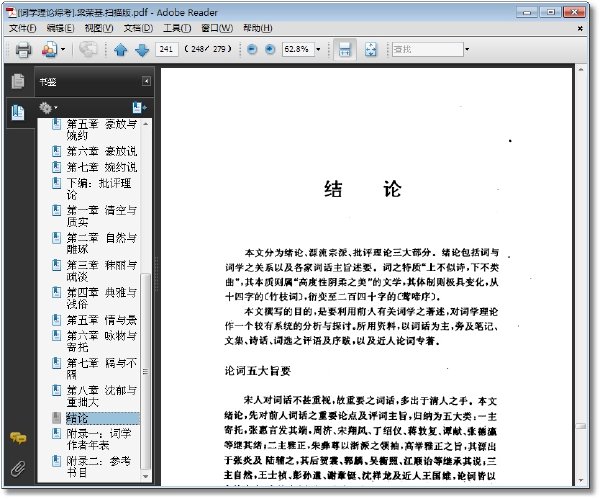Zoom out with the minus button
The width and height of the screenshot is (600, 499).
252,49
